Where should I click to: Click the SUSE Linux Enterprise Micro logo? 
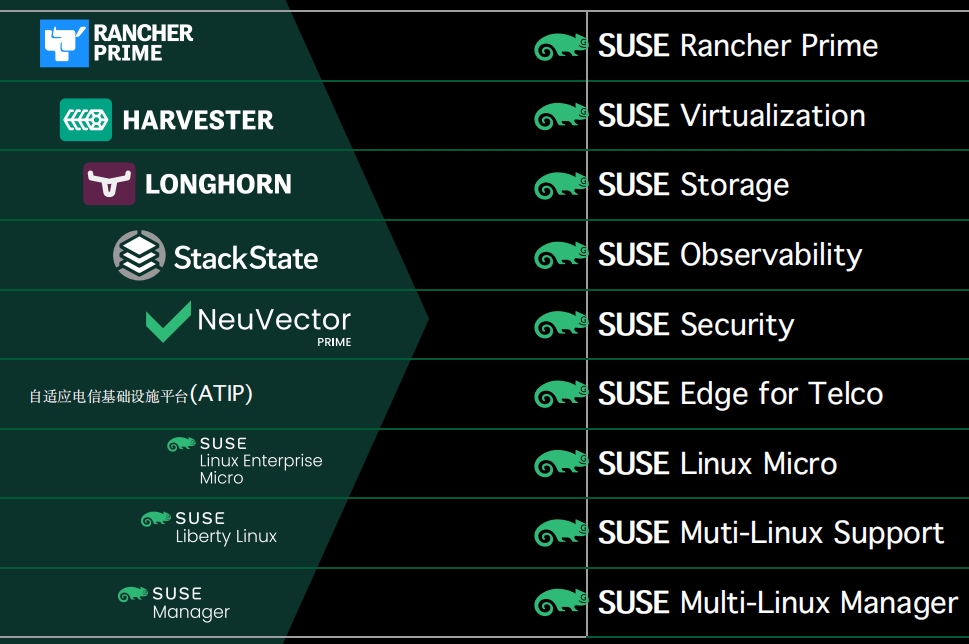245,460
